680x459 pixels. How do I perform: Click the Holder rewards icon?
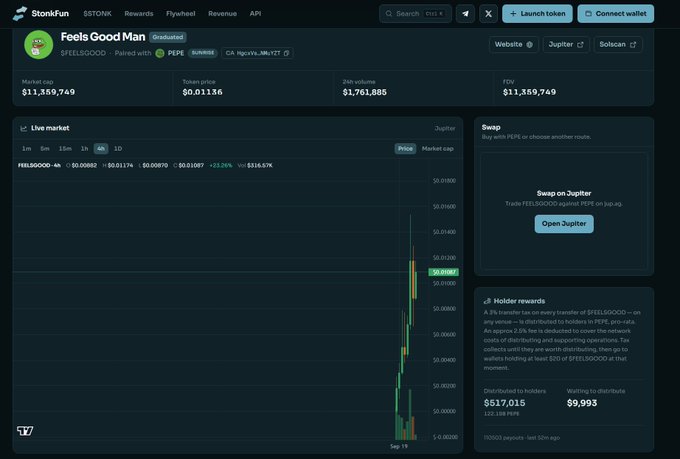pos(487,301)
